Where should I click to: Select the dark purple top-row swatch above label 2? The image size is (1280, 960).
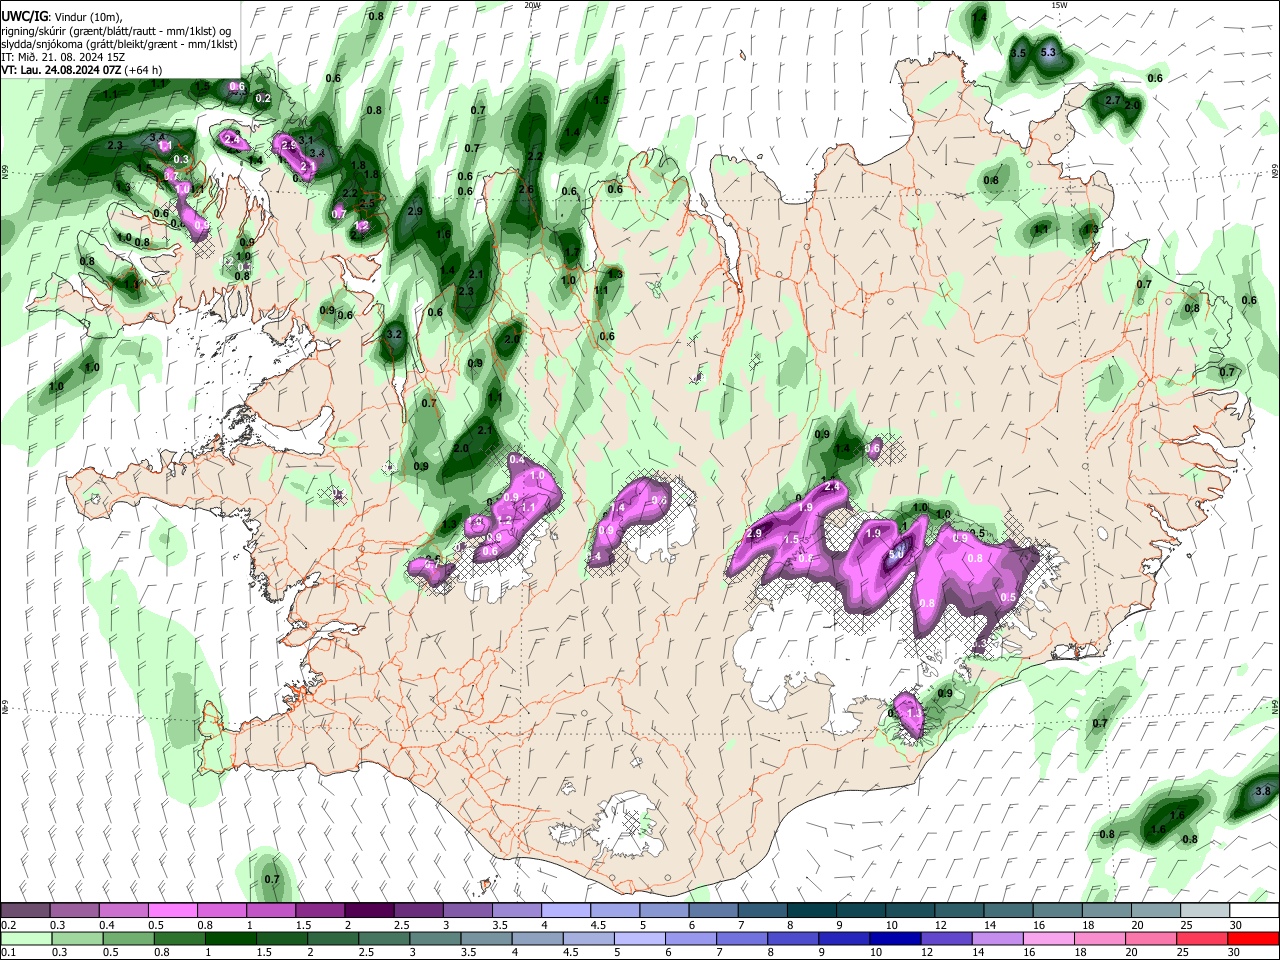click(x=369, y=911)
